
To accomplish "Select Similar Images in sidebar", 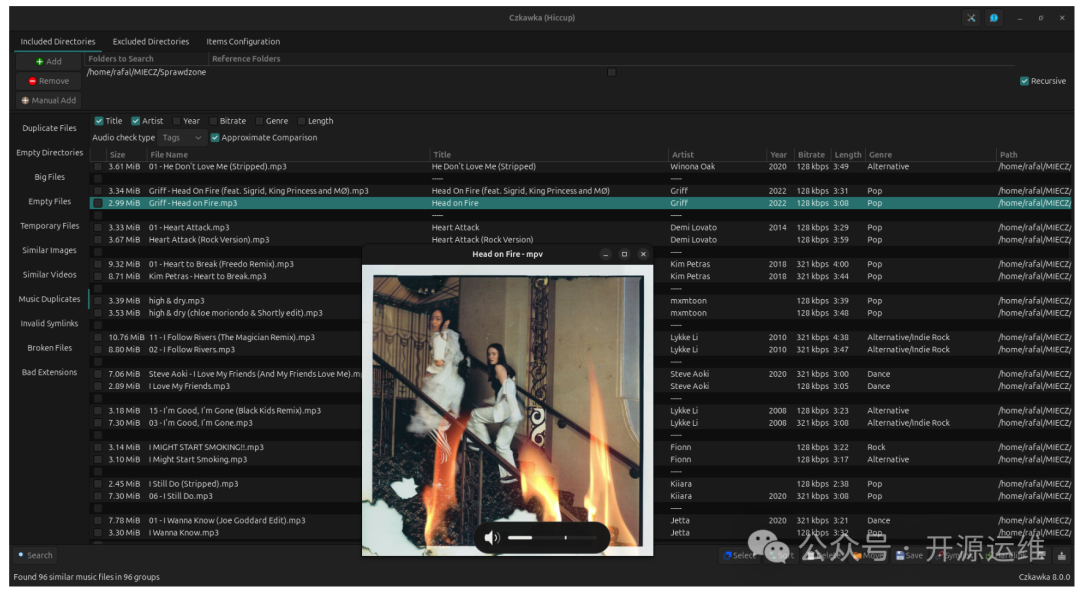I will (50, 250).
